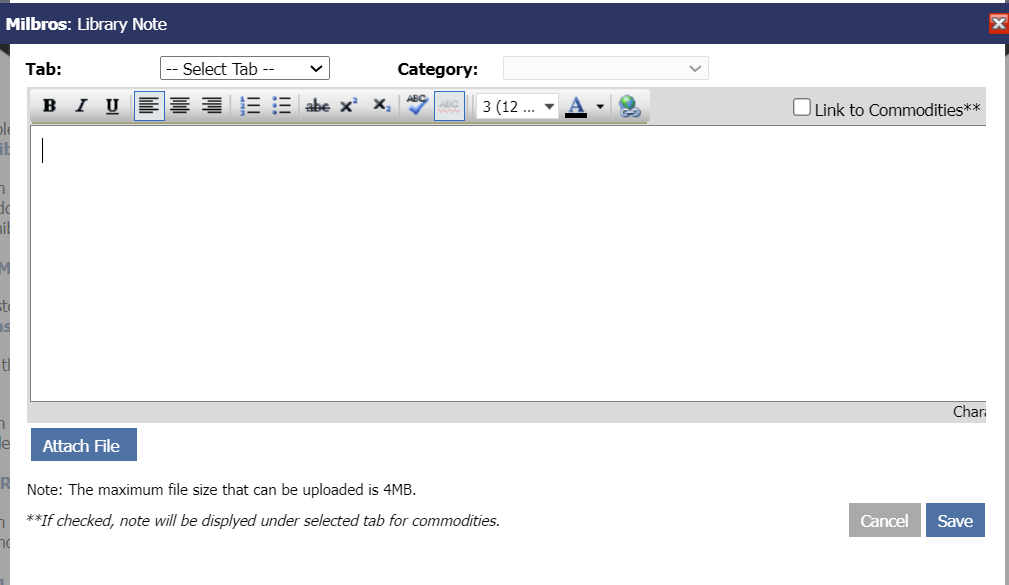Run the spell check tool
The image size is (1009, 585).
pyautogui.click(x=417, y=106)
